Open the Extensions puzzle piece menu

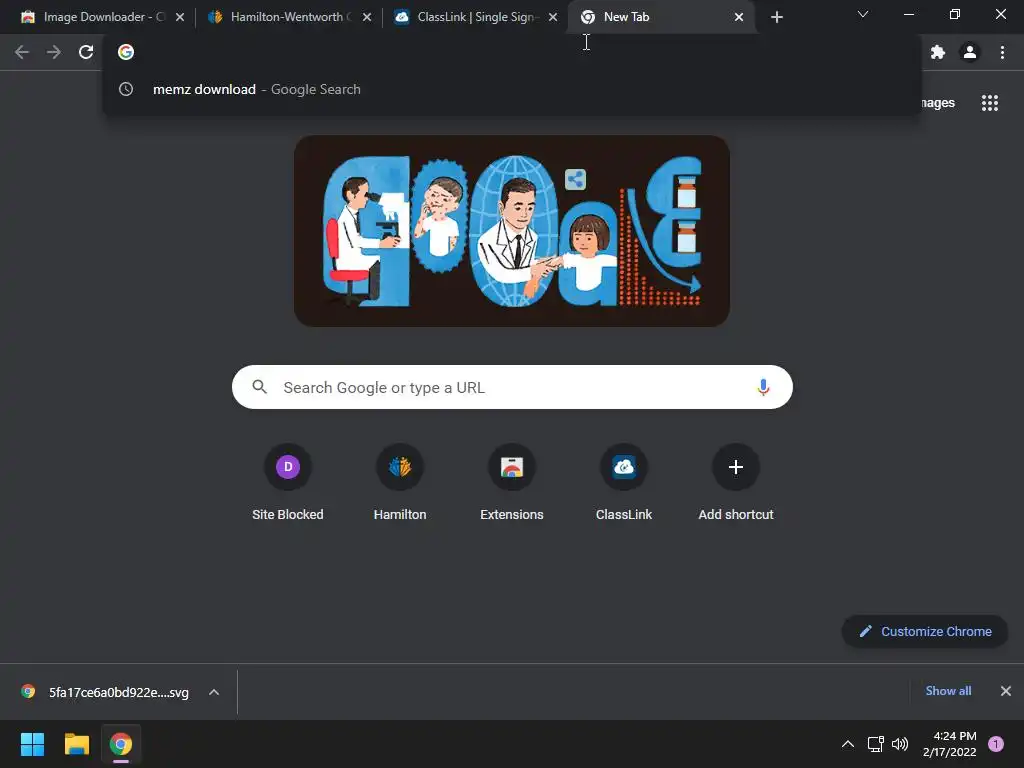tap(938, 52)
